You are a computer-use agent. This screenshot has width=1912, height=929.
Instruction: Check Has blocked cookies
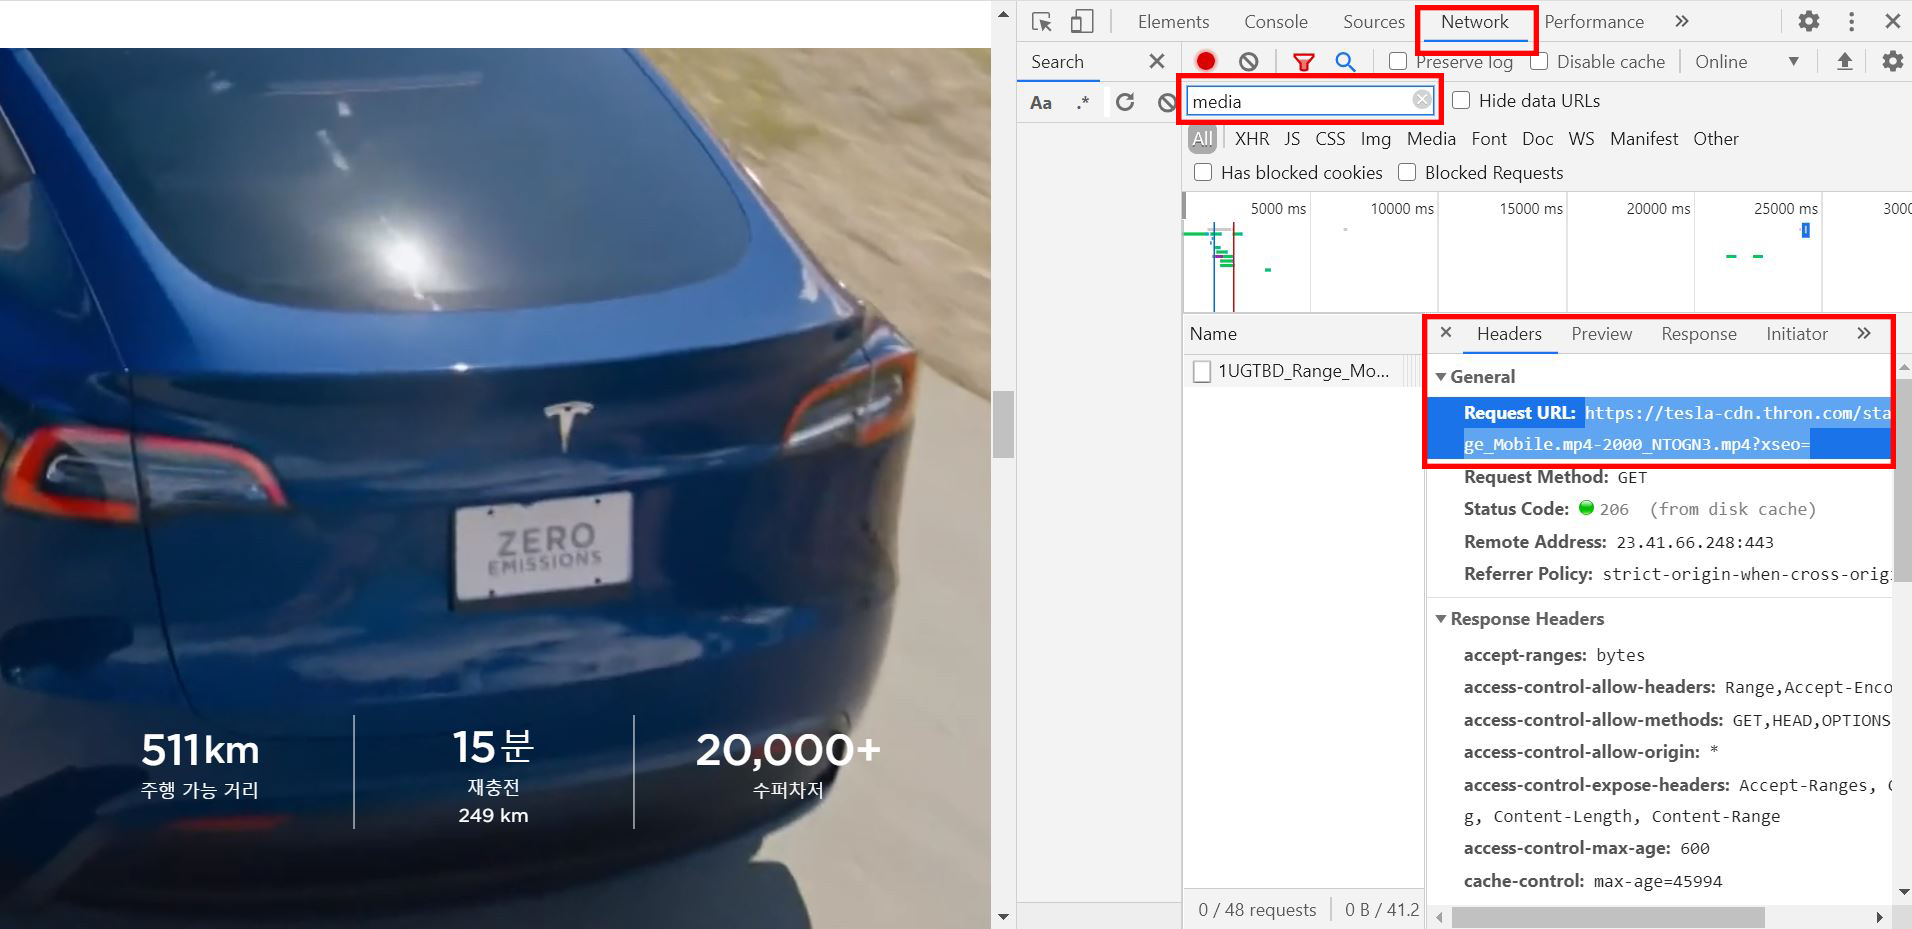pyautogui.click(x=1203, y=172)
